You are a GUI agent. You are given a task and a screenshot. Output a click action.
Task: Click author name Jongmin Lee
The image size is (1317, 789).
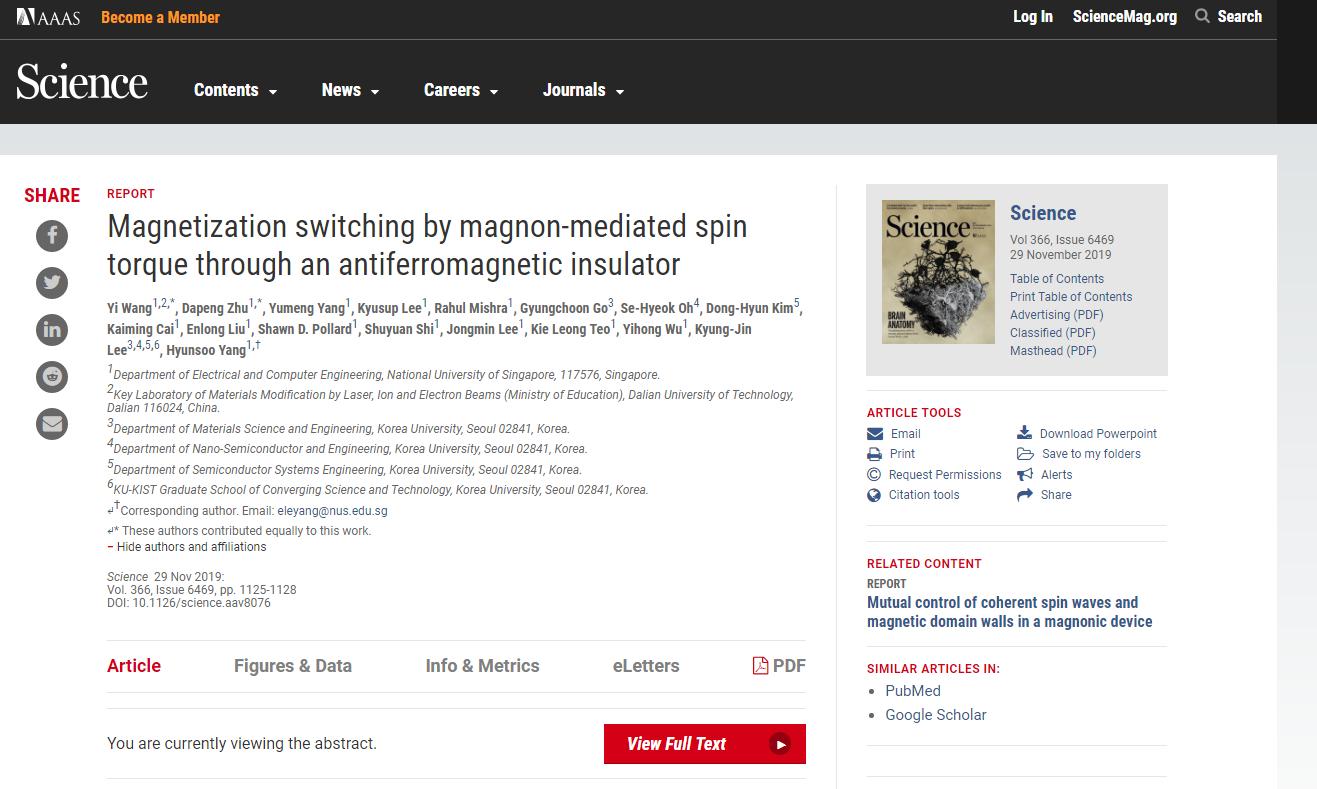[482, 330]
